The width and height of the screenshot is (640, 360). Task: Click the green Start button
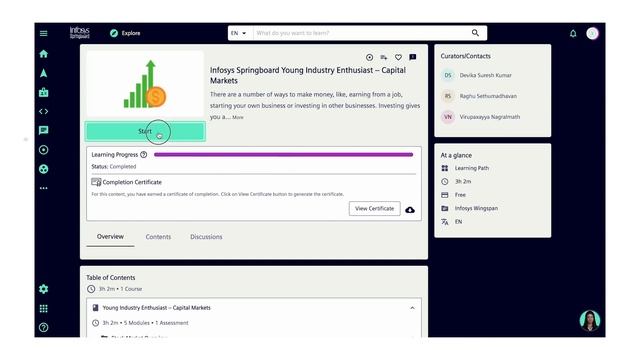pyautogui.click(x=145, y=131)
